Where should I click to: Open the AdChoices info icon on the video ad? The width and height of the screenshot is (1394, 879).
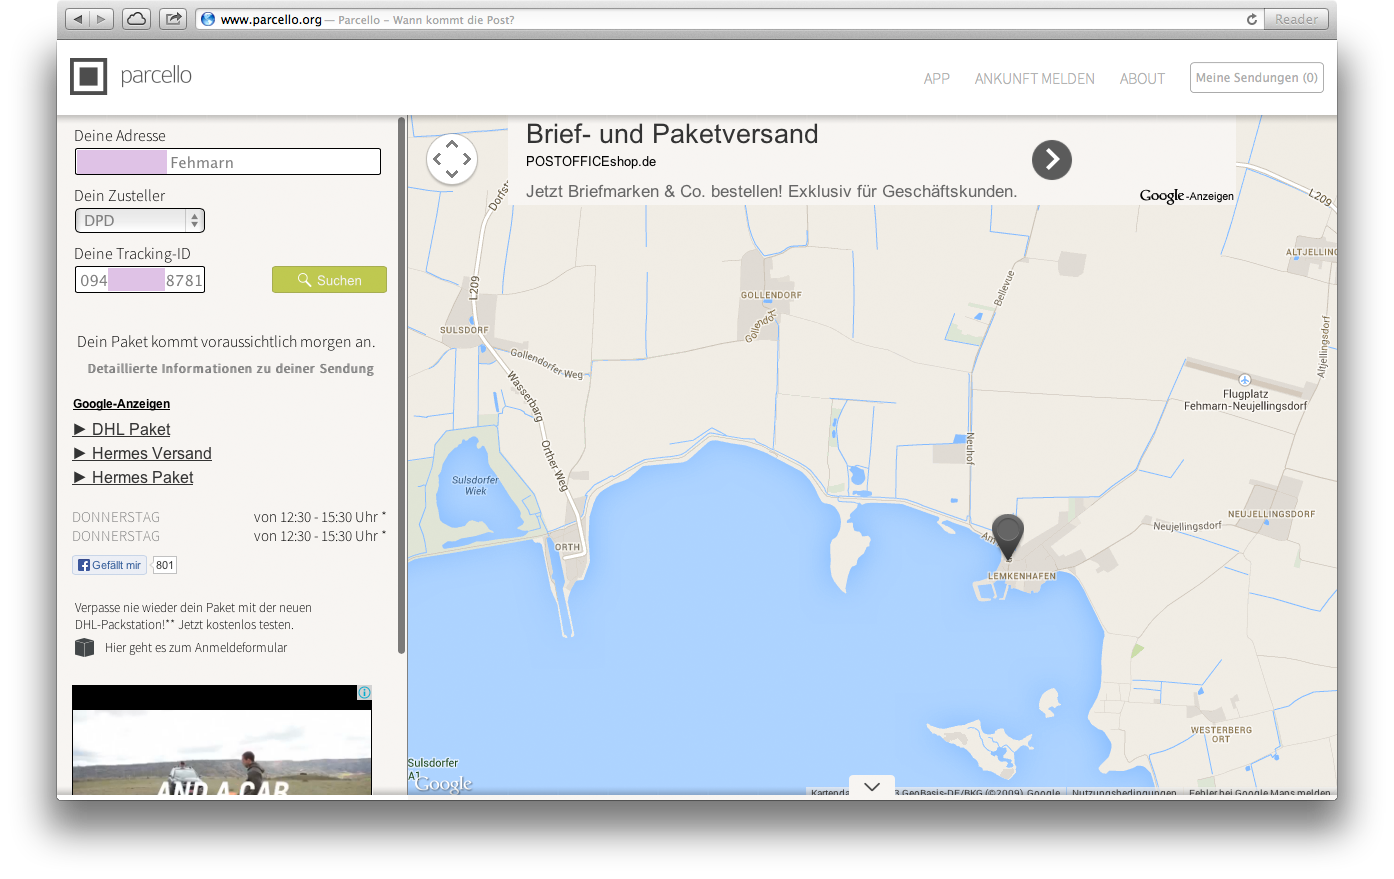(x=365, y=692)
